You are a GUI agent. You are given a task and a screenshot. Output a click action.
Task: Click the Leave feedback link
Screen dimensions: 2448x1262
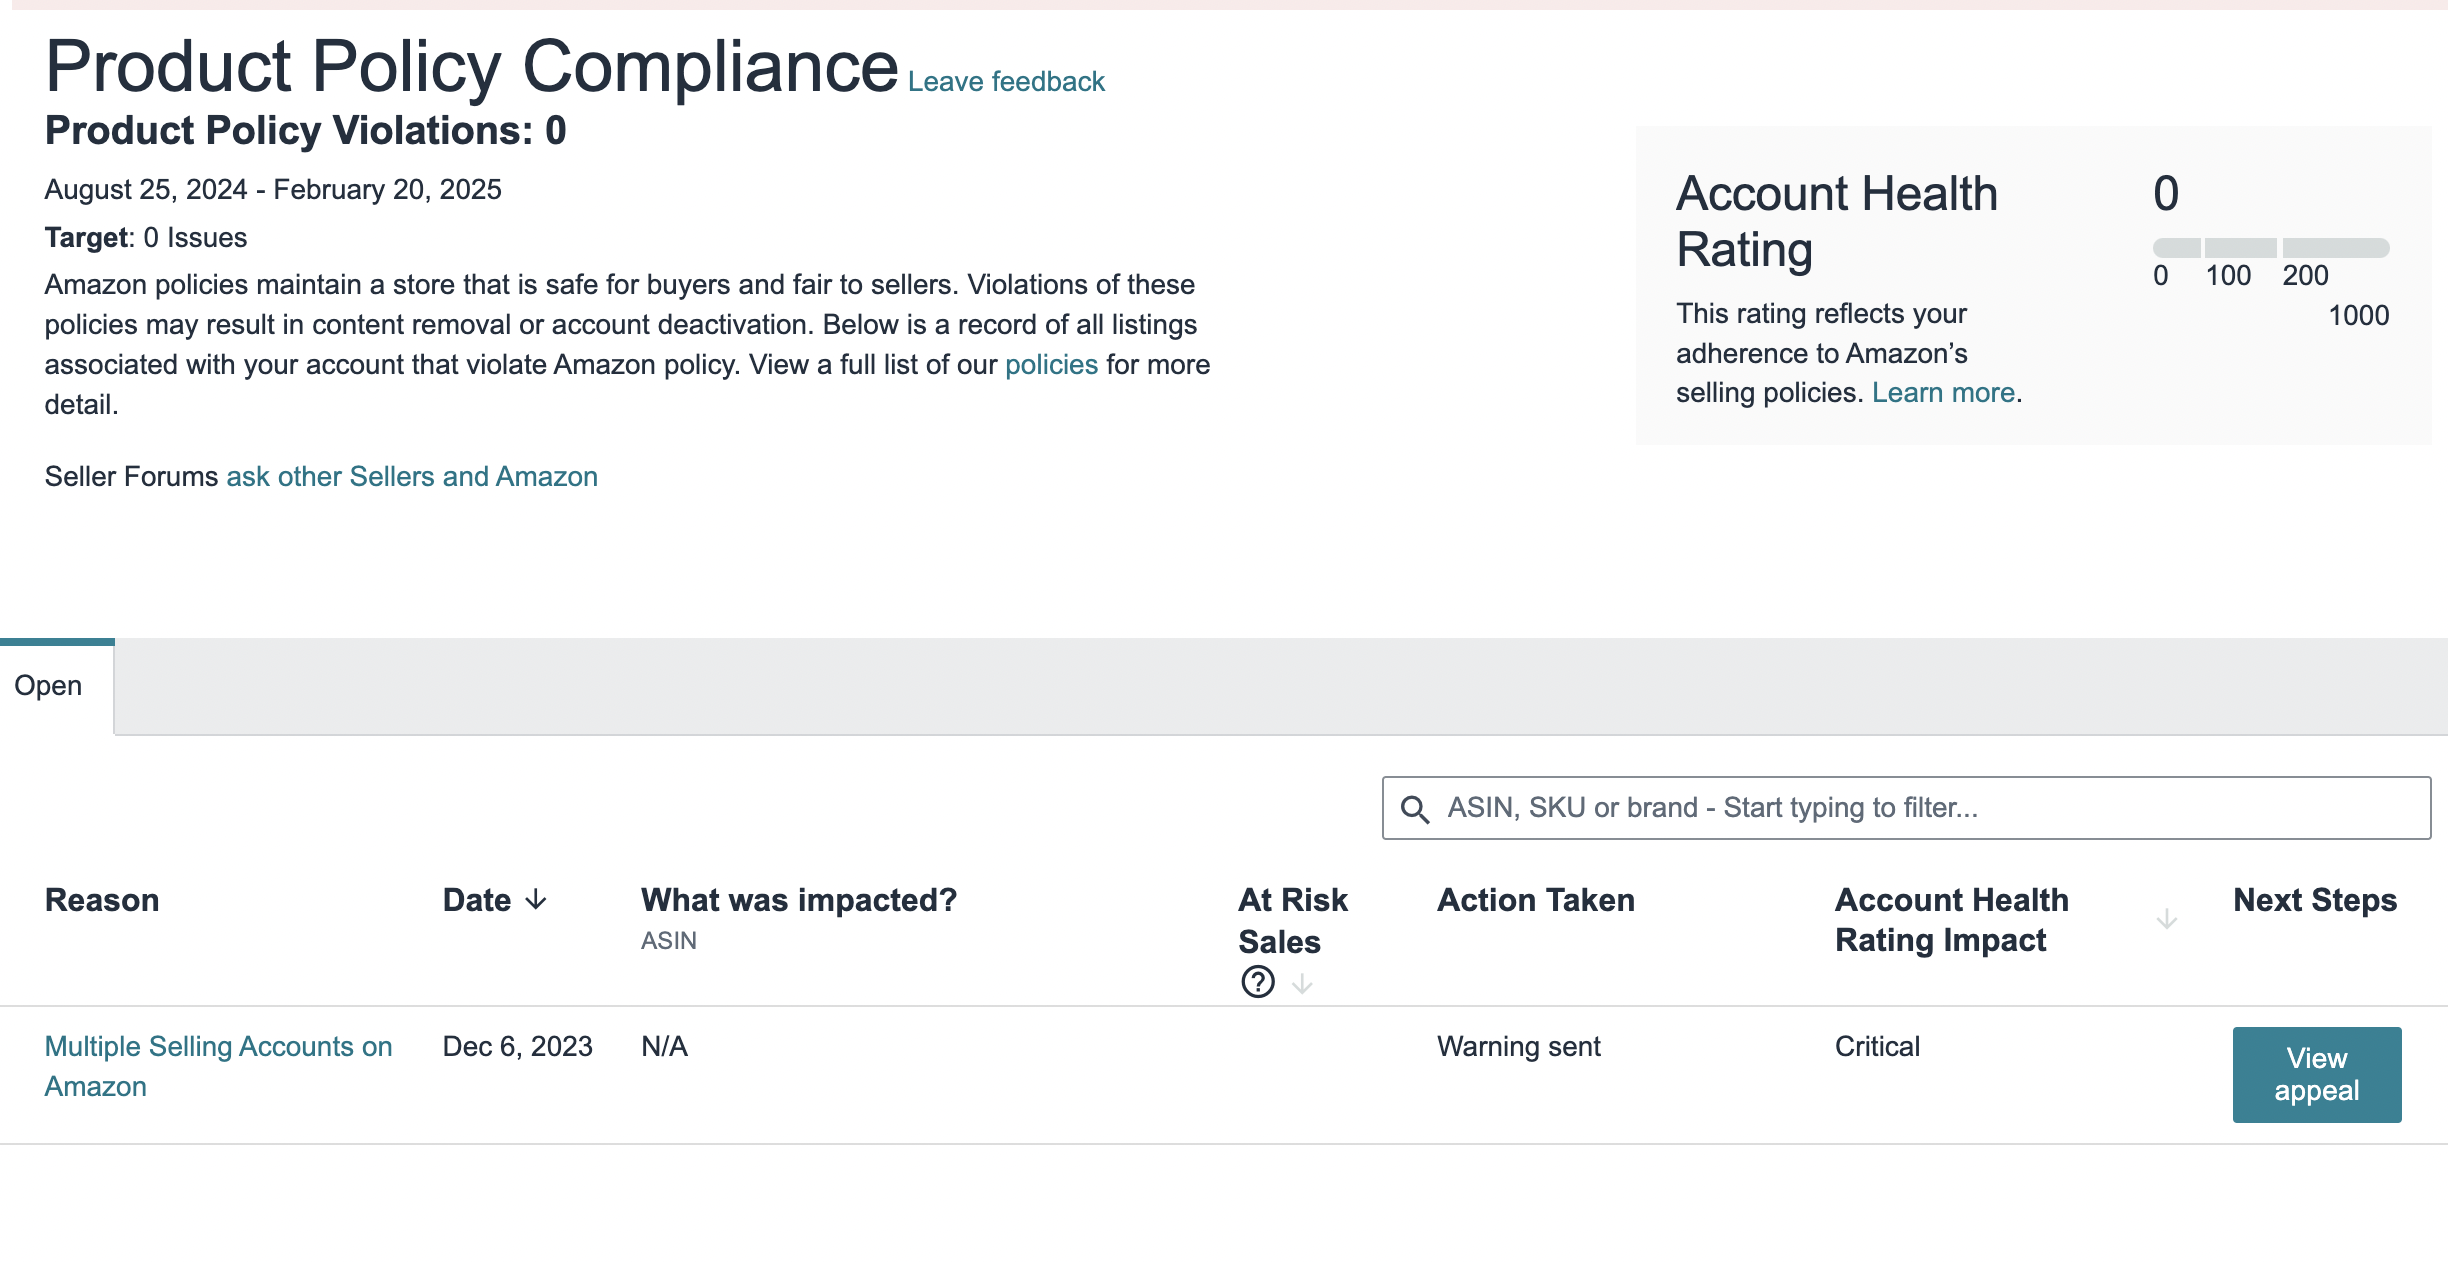point(1006,82)
